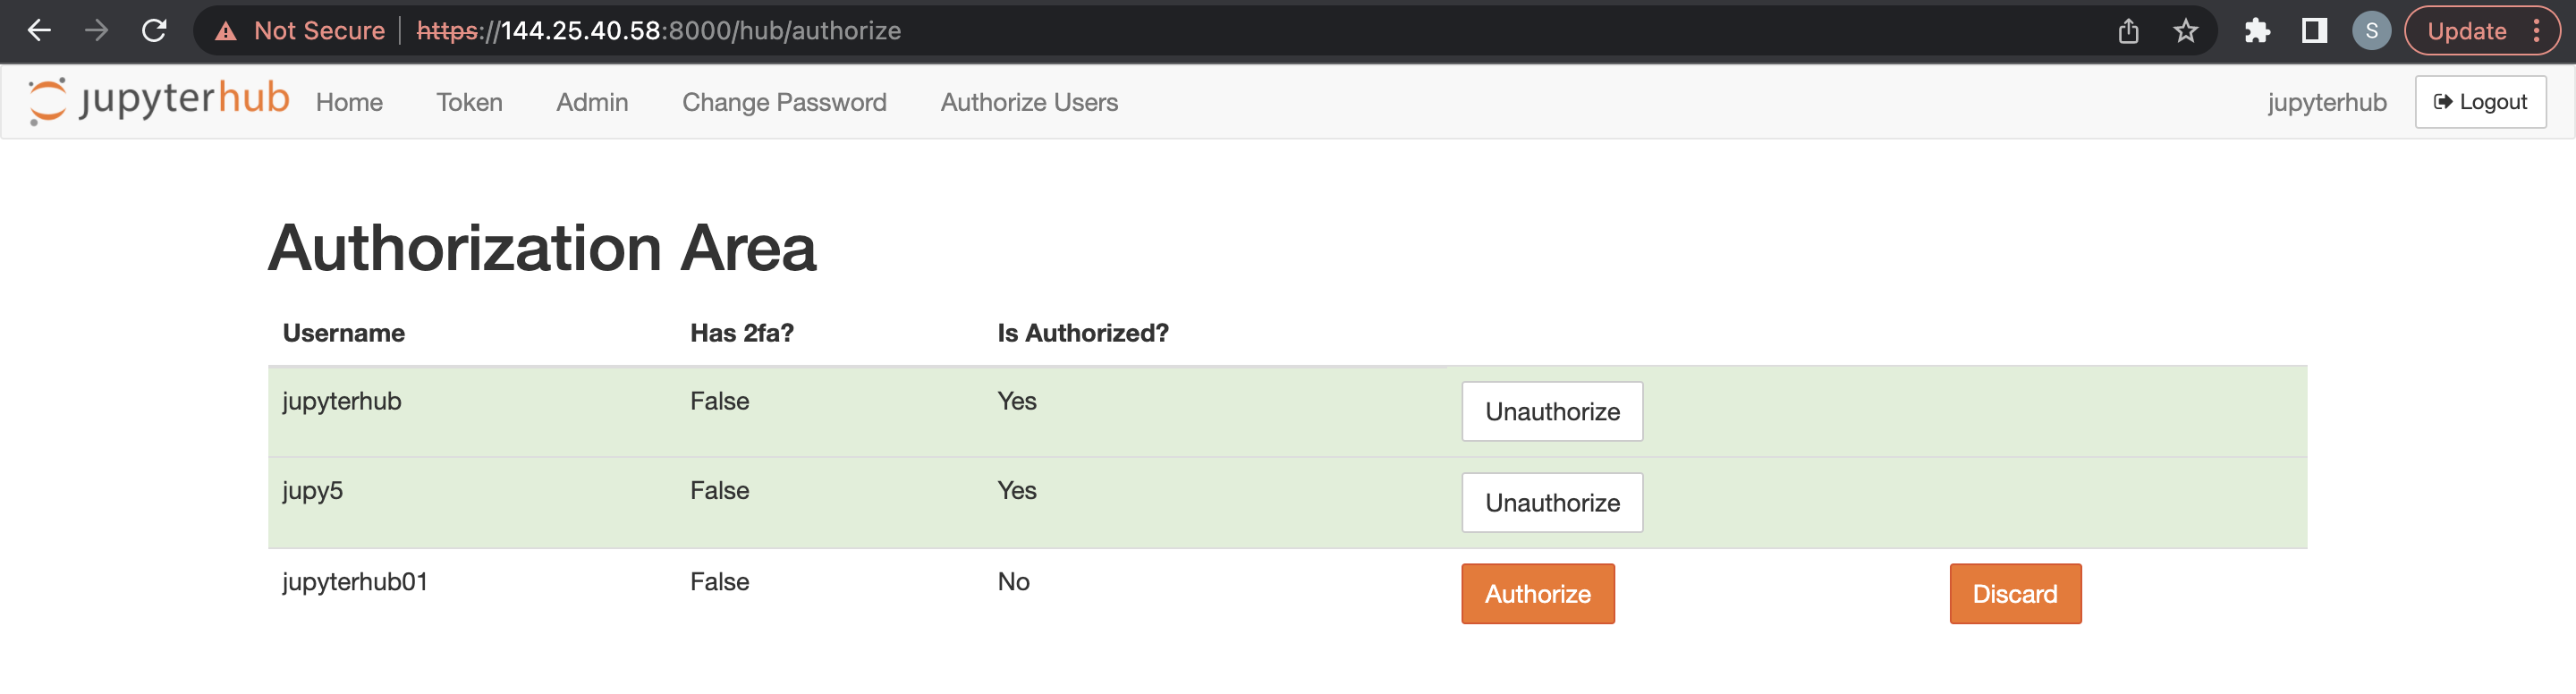Click the Not Secure warning icon
Viewport: 2576px width, 694px height.
[227, 31]
